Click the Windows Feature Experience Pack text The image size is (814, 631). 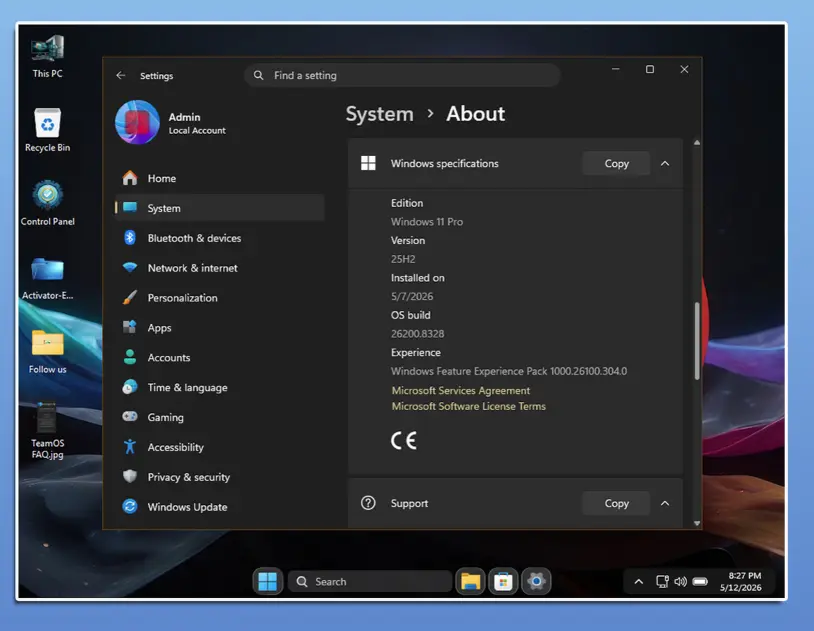[x=509, y=371]
